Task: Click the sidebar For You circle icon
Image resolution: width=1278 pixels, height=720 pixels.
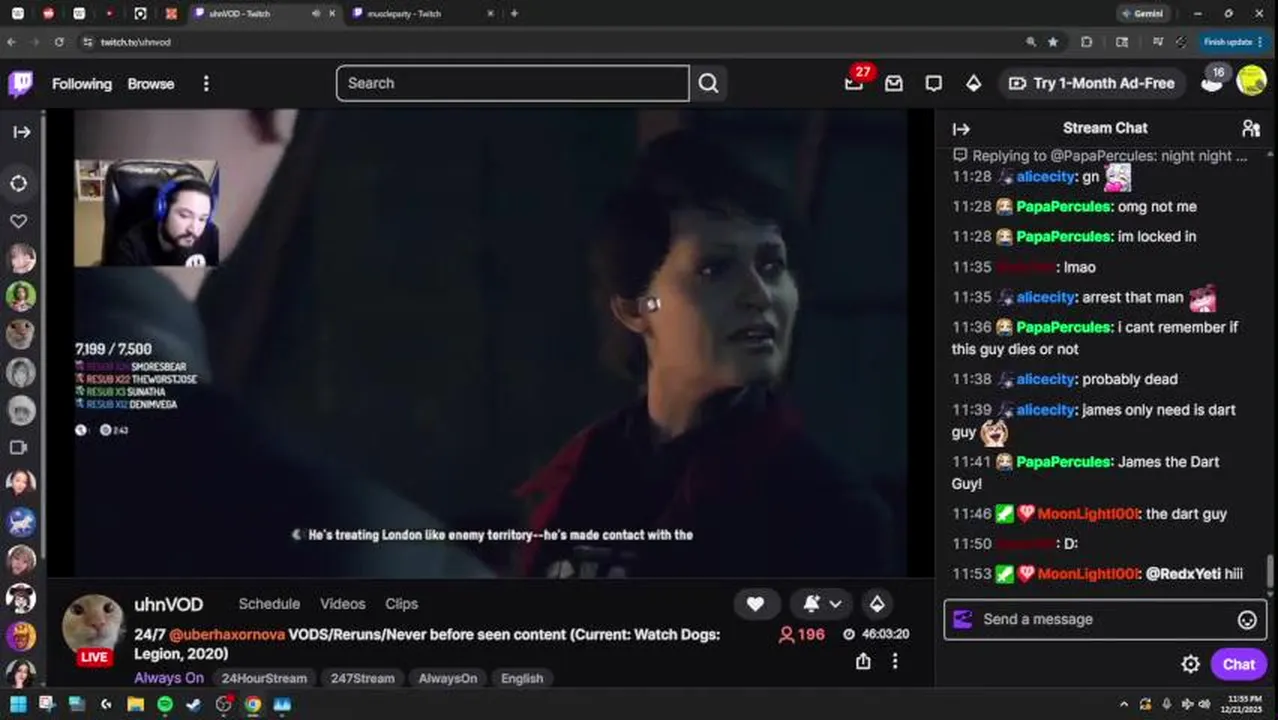Action: coord(19,183)
